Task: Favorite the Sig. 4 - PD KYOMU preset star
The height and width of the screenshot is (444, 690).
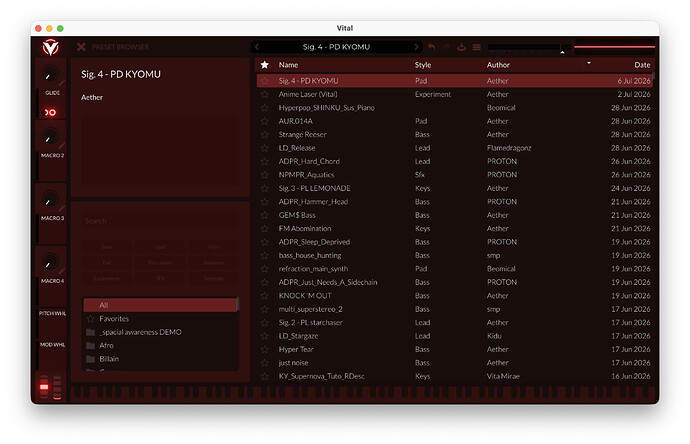Action: click(x=264, y=81)
